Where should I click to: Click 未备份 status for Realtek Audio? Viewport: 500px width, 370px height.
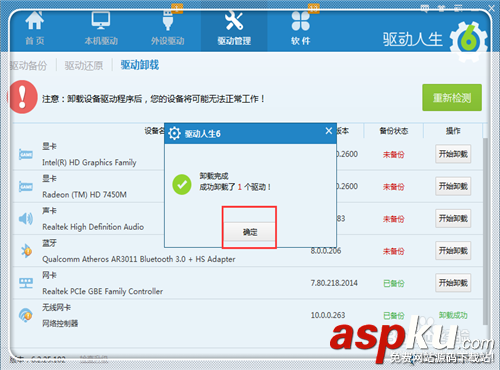(394, 219)
